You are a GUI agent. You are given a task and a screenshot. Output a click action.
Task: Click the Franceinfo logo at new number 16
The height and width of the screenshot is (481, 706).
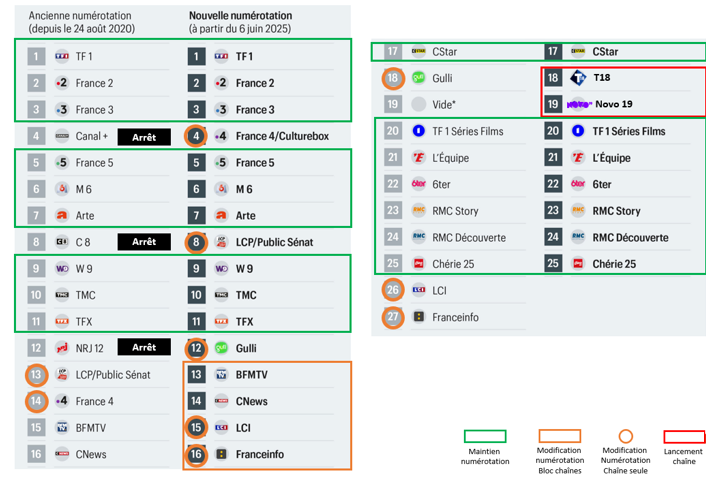(x=221, y=454)
